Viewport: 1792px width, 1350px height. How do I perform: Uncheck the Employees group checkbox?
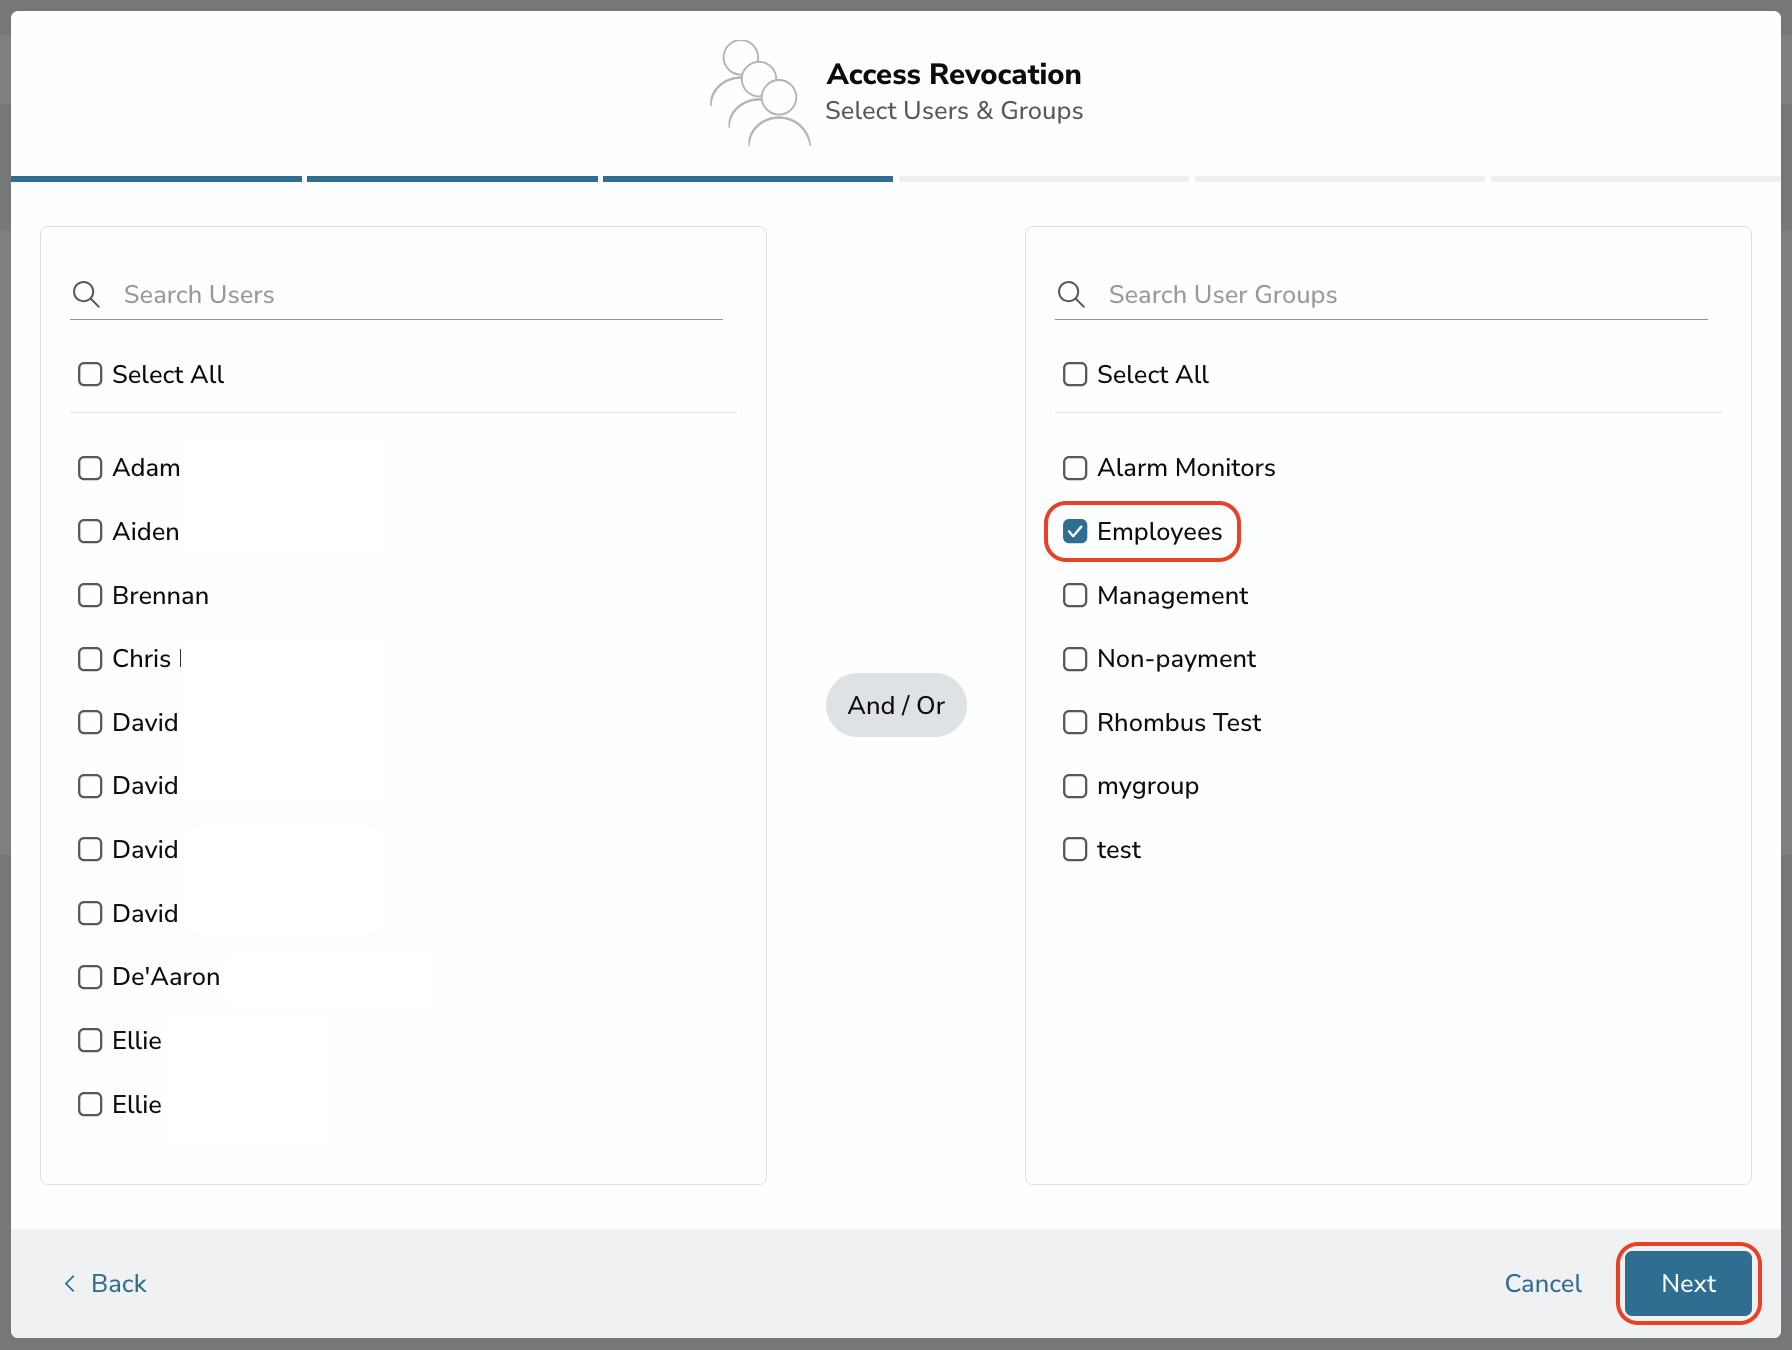1075,531
